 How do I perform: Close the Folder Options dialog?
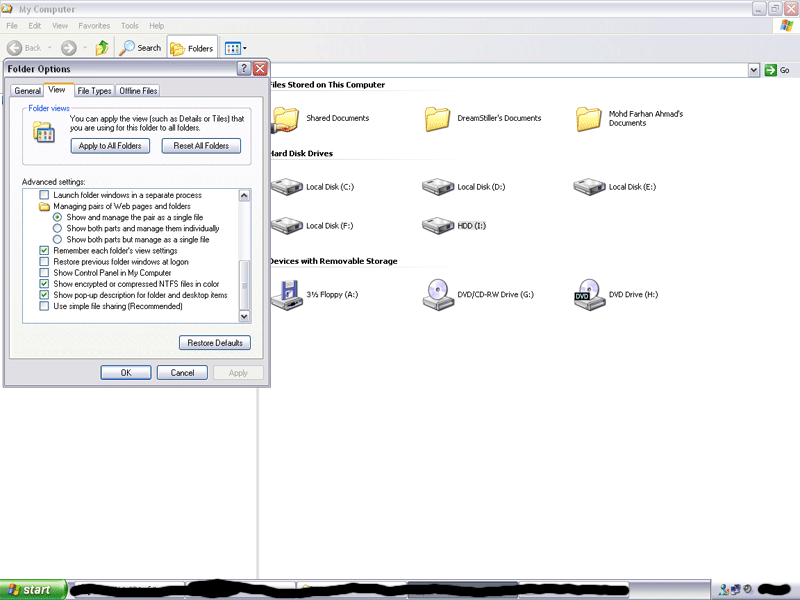pyautogui.click(x=260, y=68)
